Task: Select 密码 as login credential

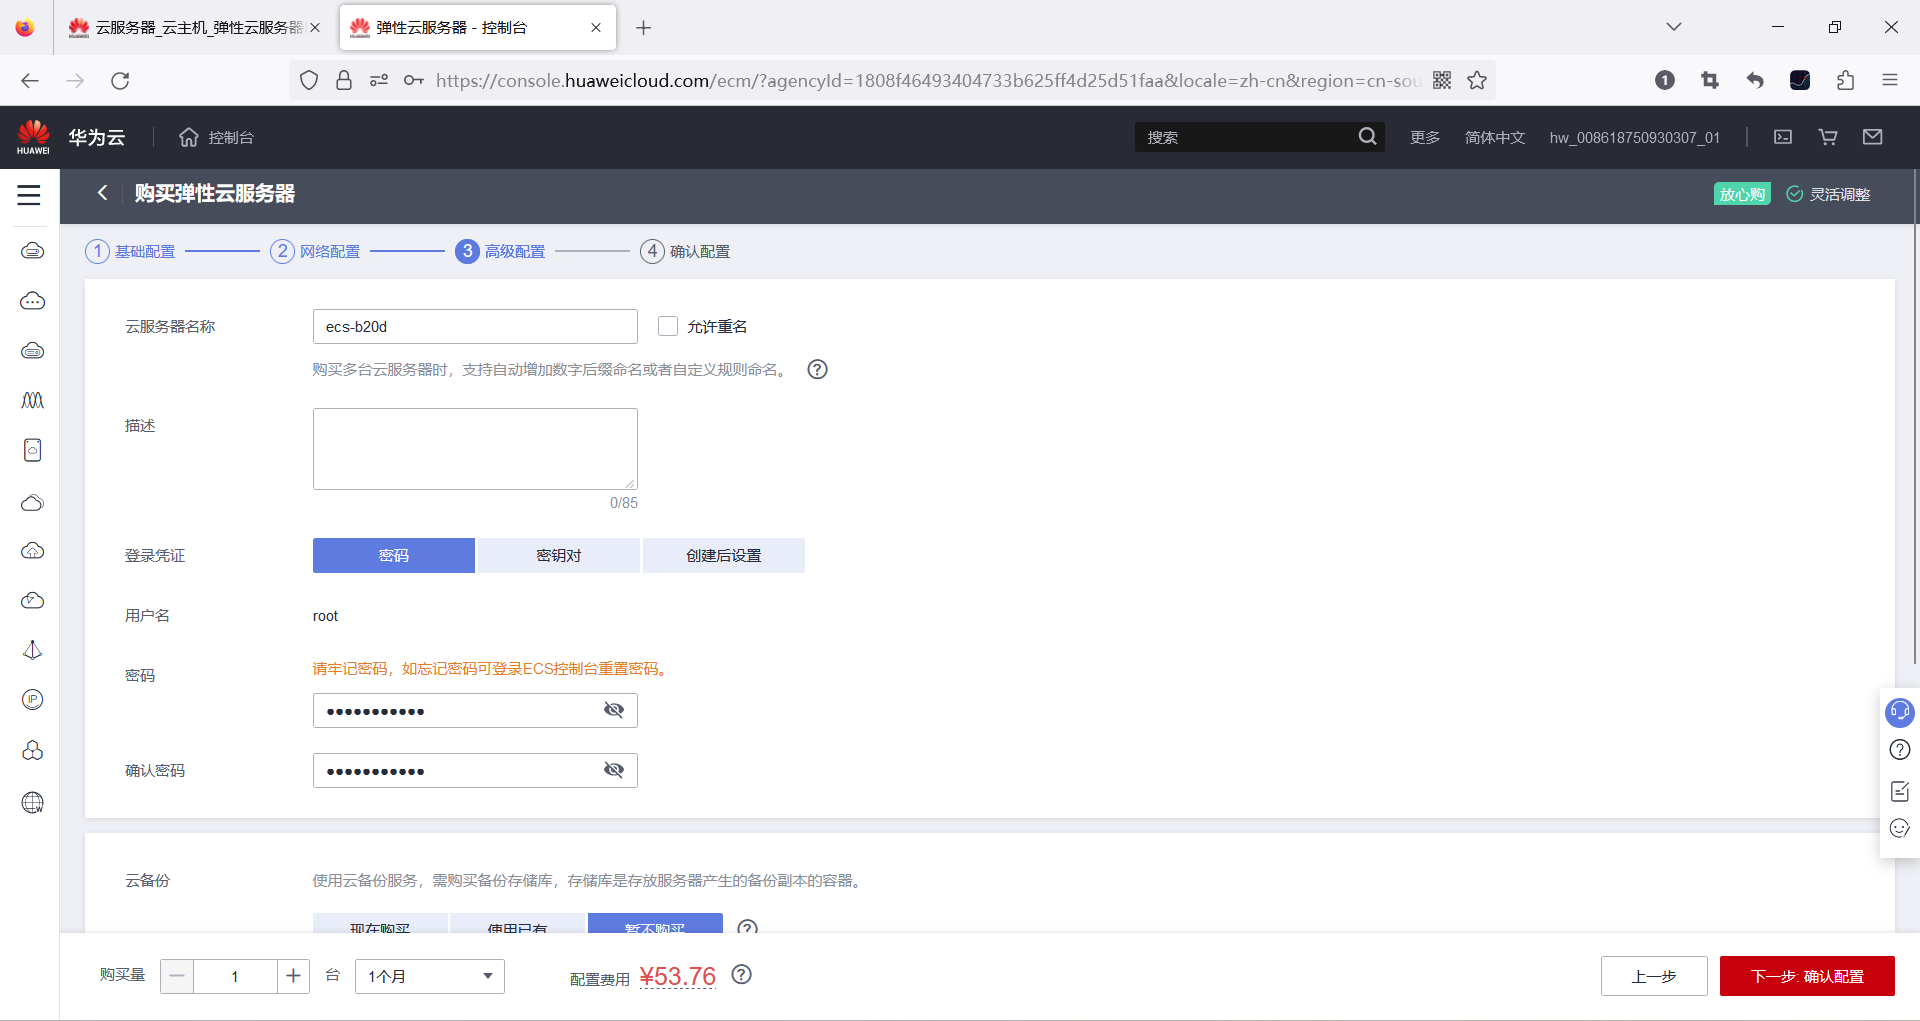Action: pyautogui.click(x=394, y=555)
